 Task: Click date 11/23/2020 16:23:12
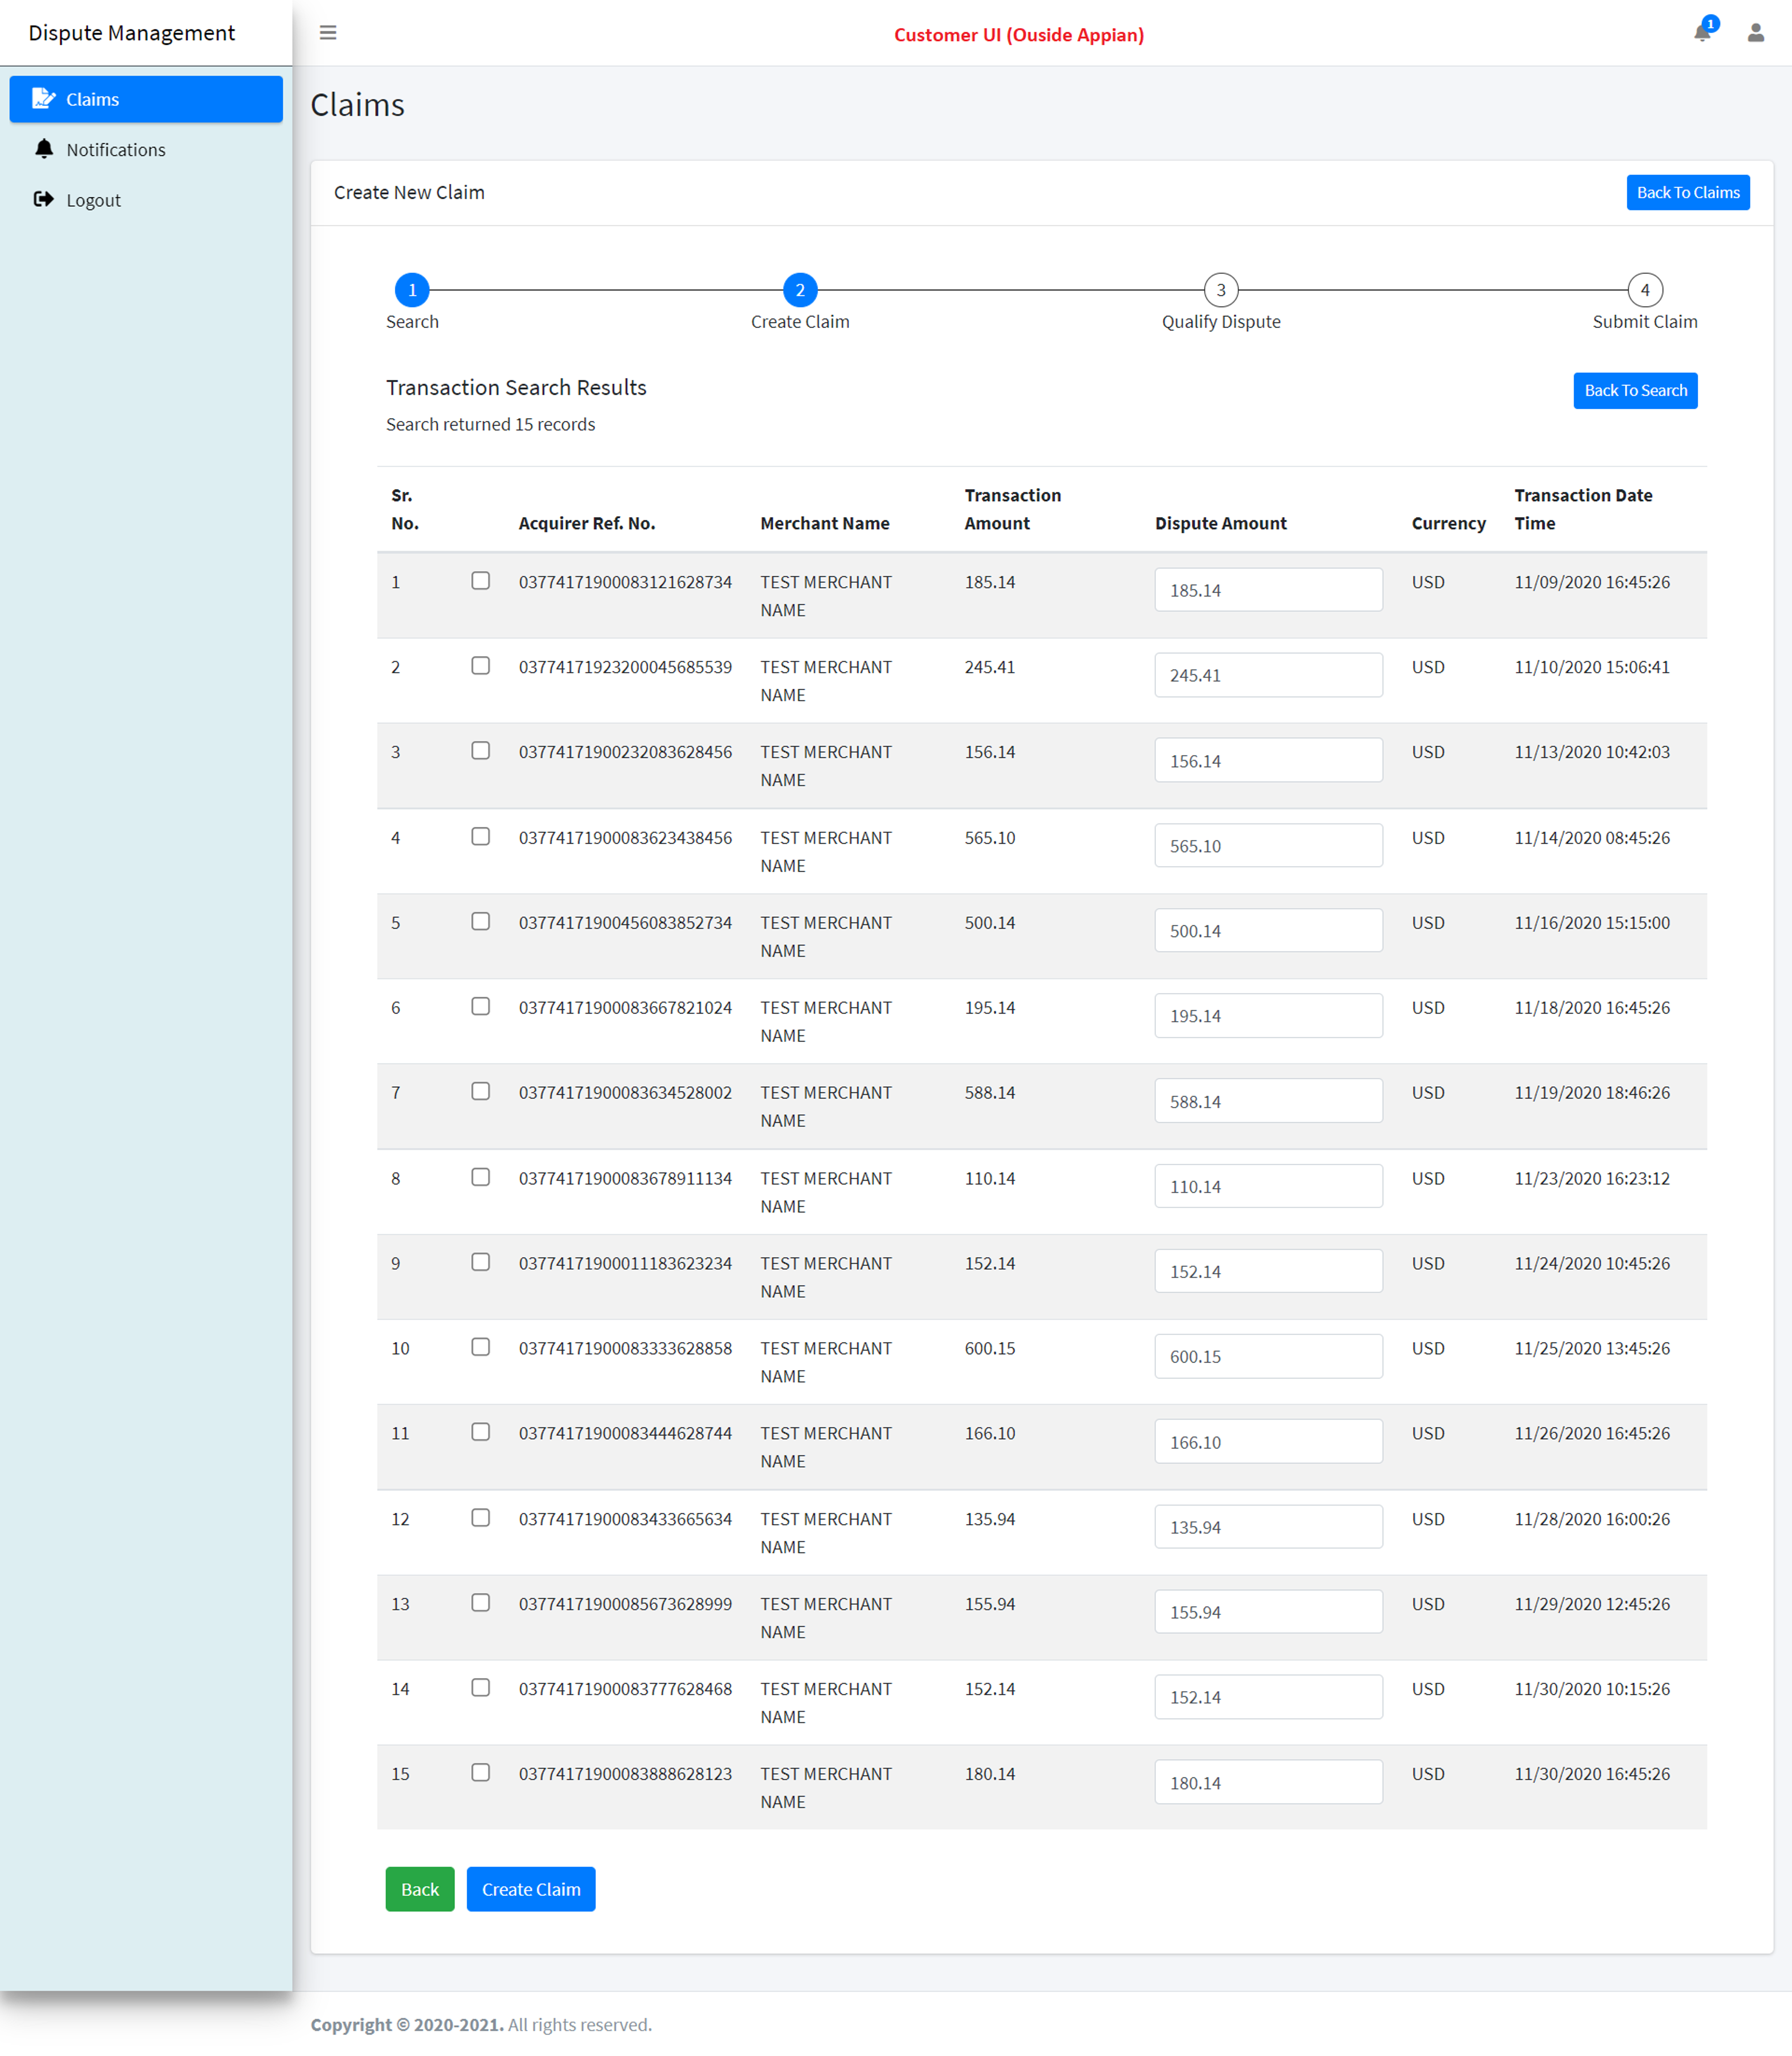[1592, 1179]
